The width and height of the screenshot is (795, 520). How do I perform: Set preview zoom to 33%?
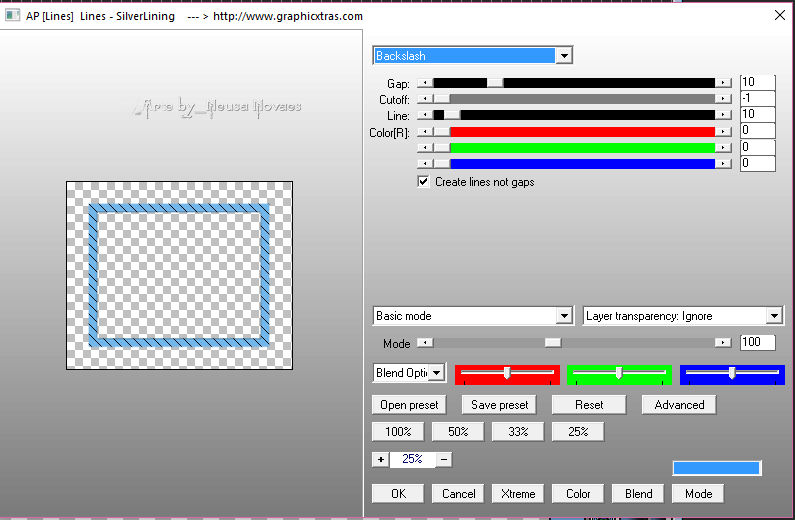click(518, 432)
